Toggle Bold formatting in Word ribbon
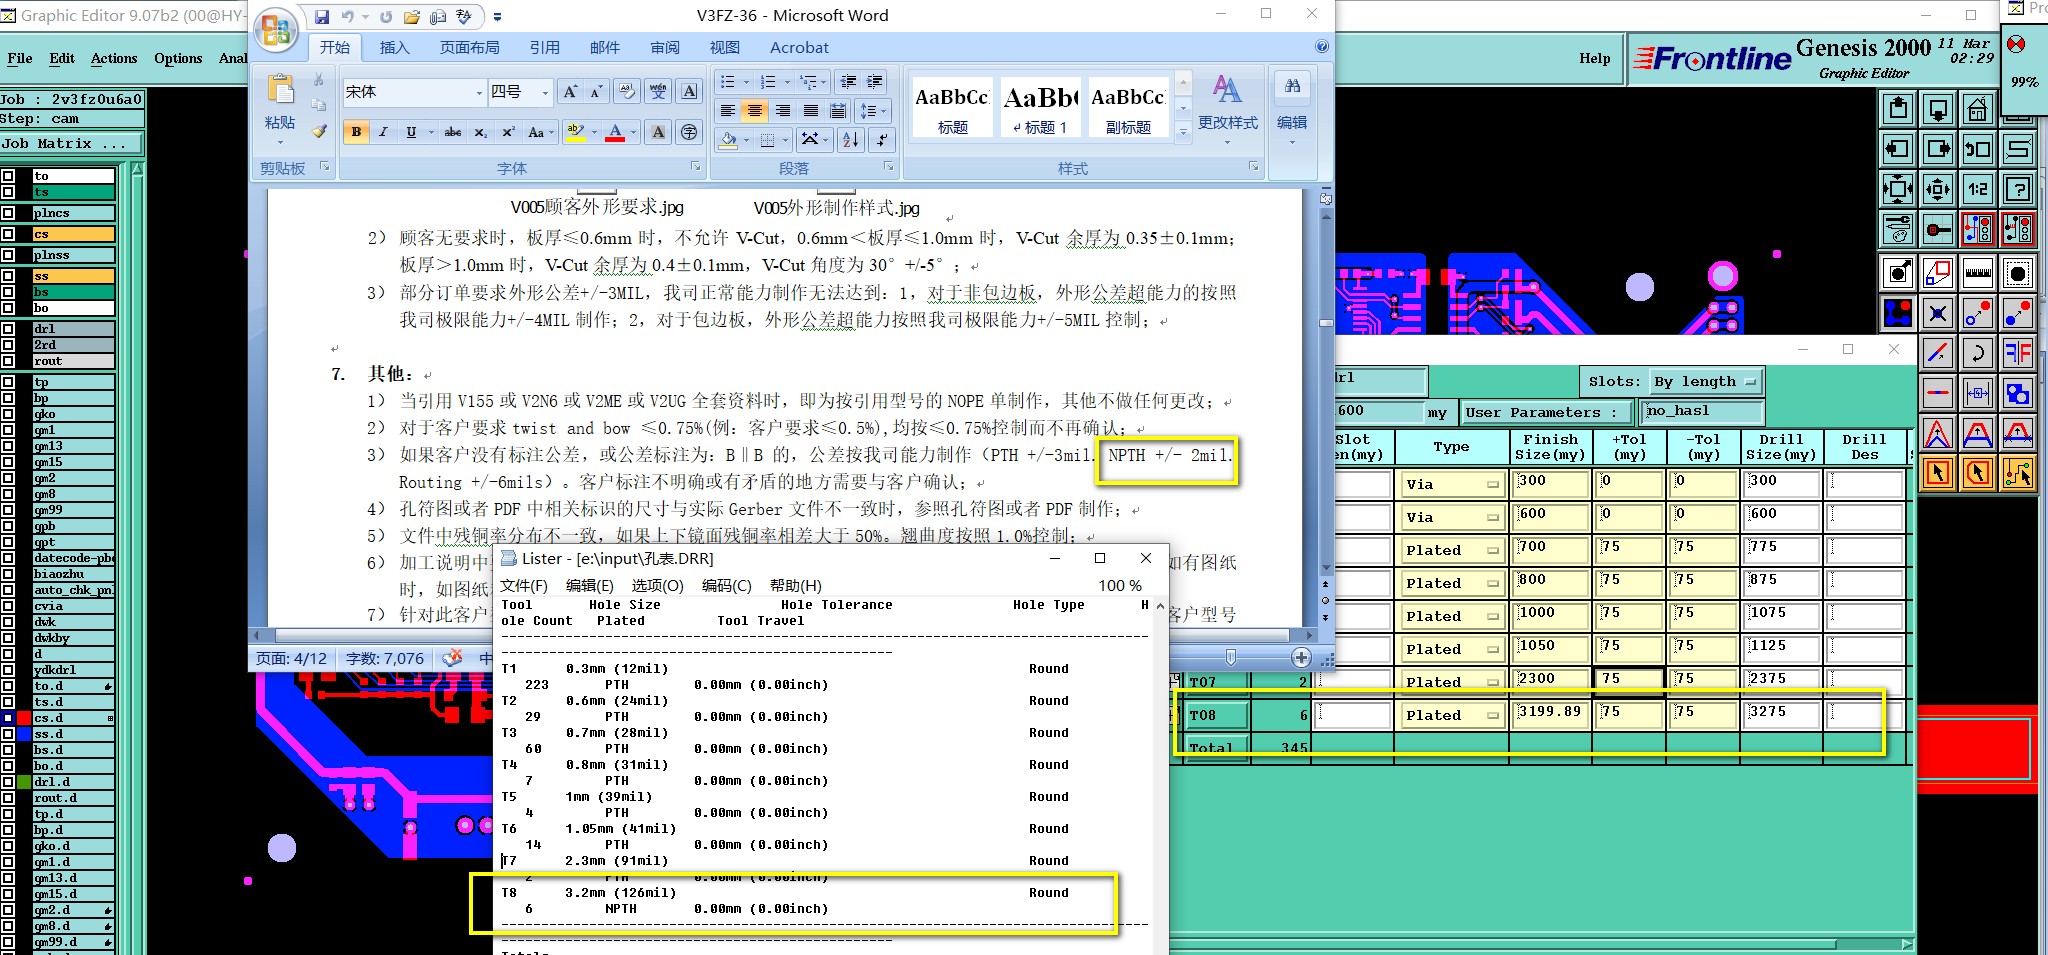 click(x=356, y=132)
